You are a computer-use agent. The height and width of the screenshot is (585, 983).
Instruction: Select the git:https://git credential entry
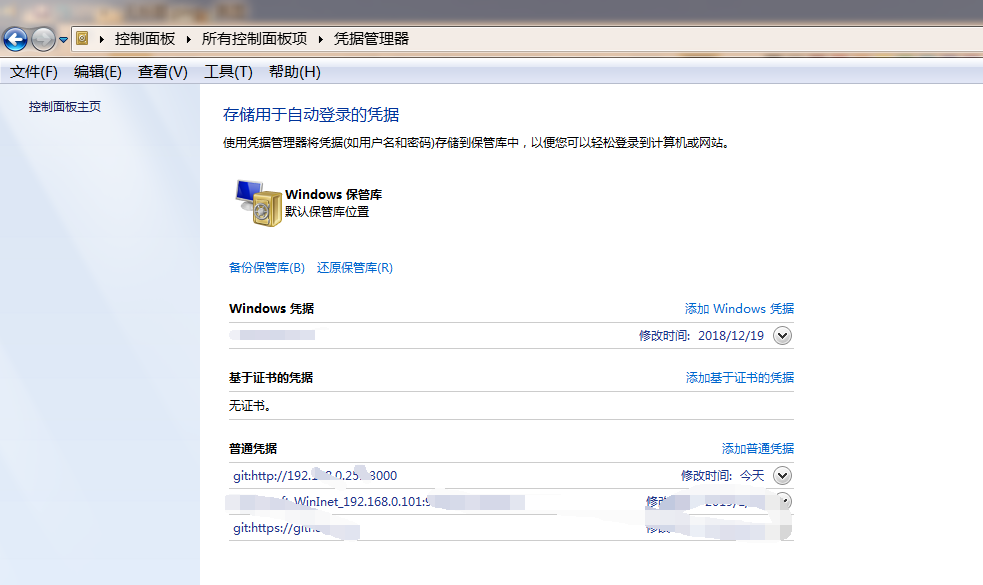295,529
